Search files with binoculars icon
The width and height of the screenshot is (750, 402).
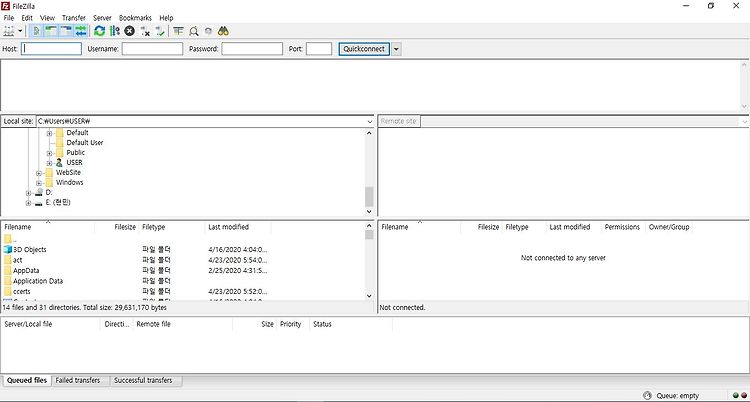point(223,31)
